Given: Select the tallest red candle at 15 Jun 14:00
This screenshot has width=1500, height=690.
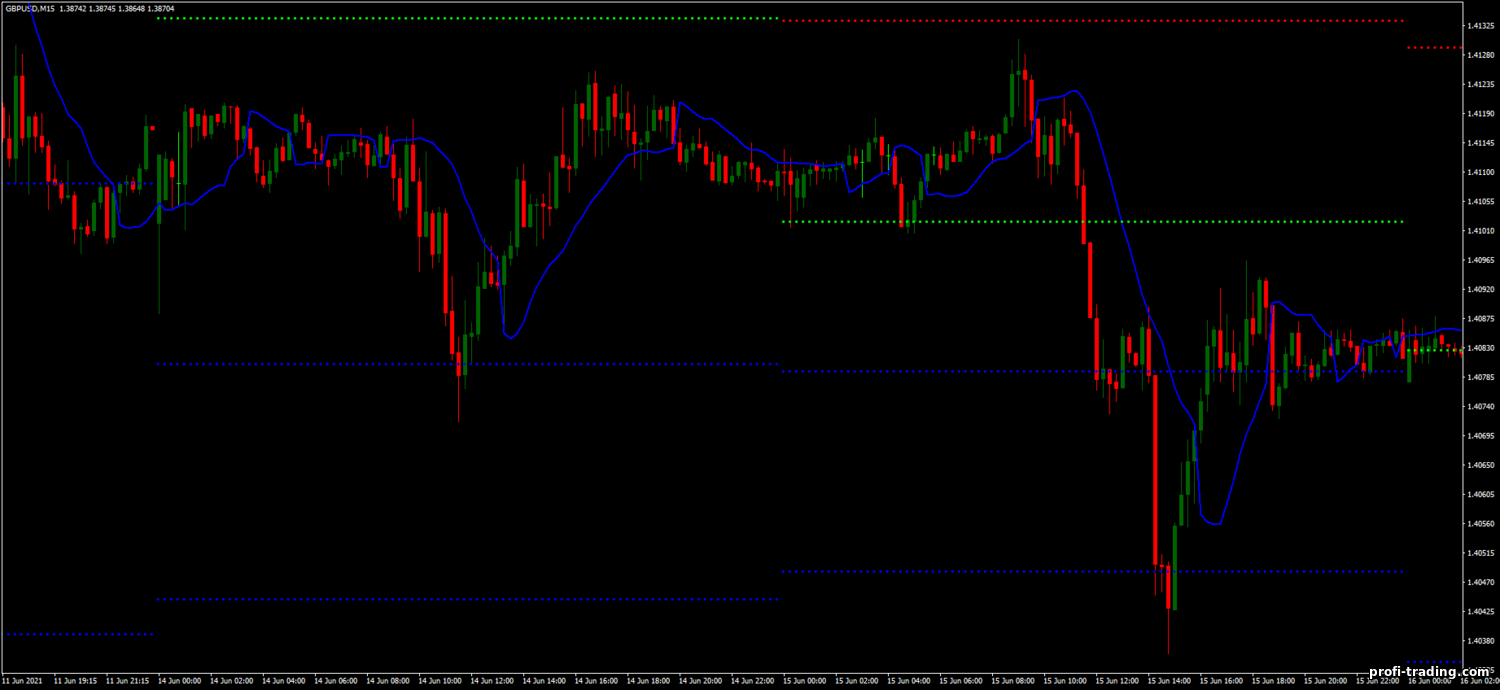Looking at the screenshot, I should coord(1154,470).
